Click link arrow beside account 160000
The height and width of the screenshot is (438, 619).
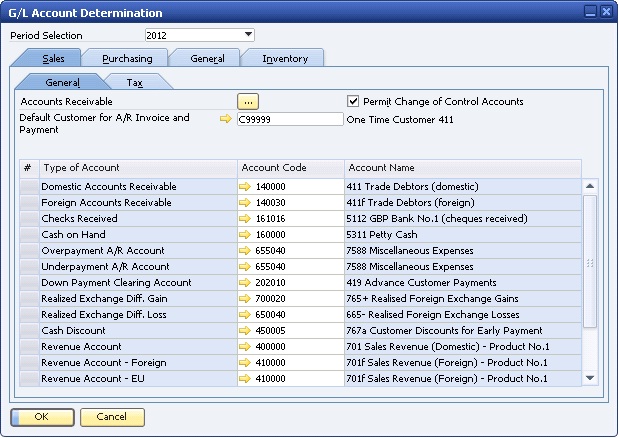(x=245, y=234)
